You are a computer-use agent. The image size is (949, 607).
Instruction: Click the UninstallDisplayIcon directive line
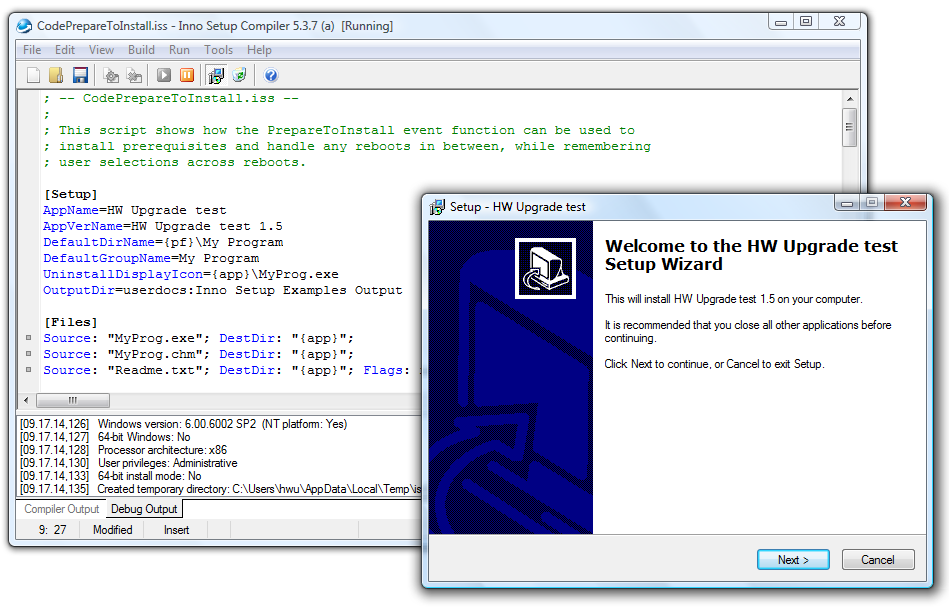[191, 274]
